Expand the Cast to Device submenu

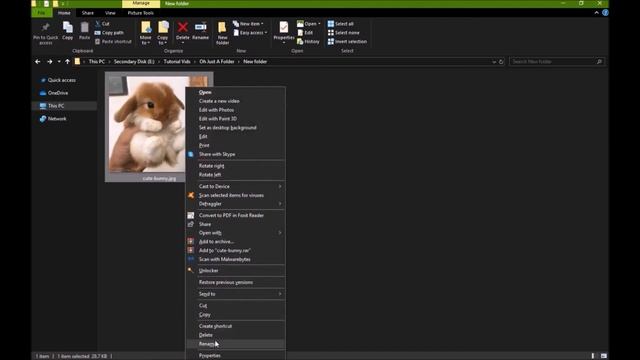(236, 187)
